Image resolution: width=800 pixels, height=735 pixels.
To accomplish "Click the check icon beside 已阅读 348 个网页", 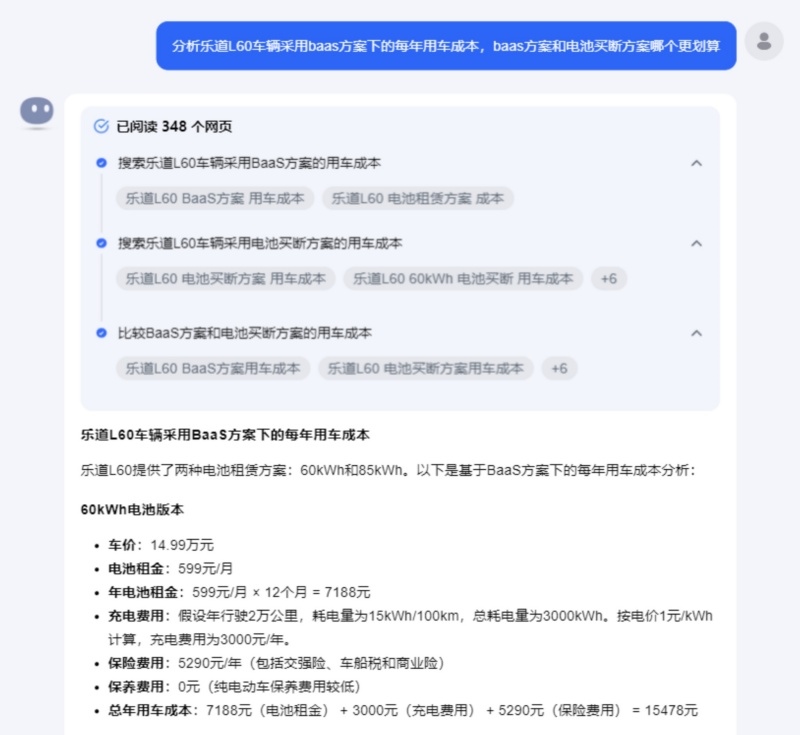I will point(102,126).
